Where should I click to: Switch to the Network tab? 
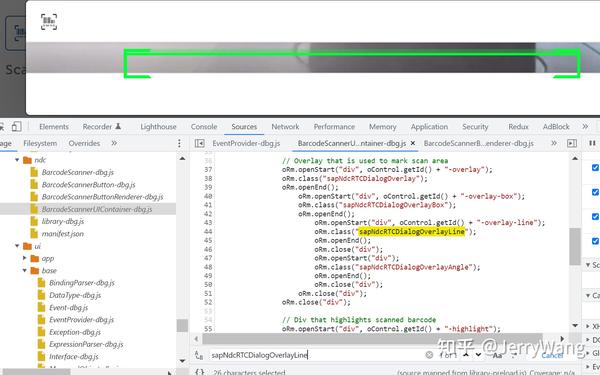point(285,127)
